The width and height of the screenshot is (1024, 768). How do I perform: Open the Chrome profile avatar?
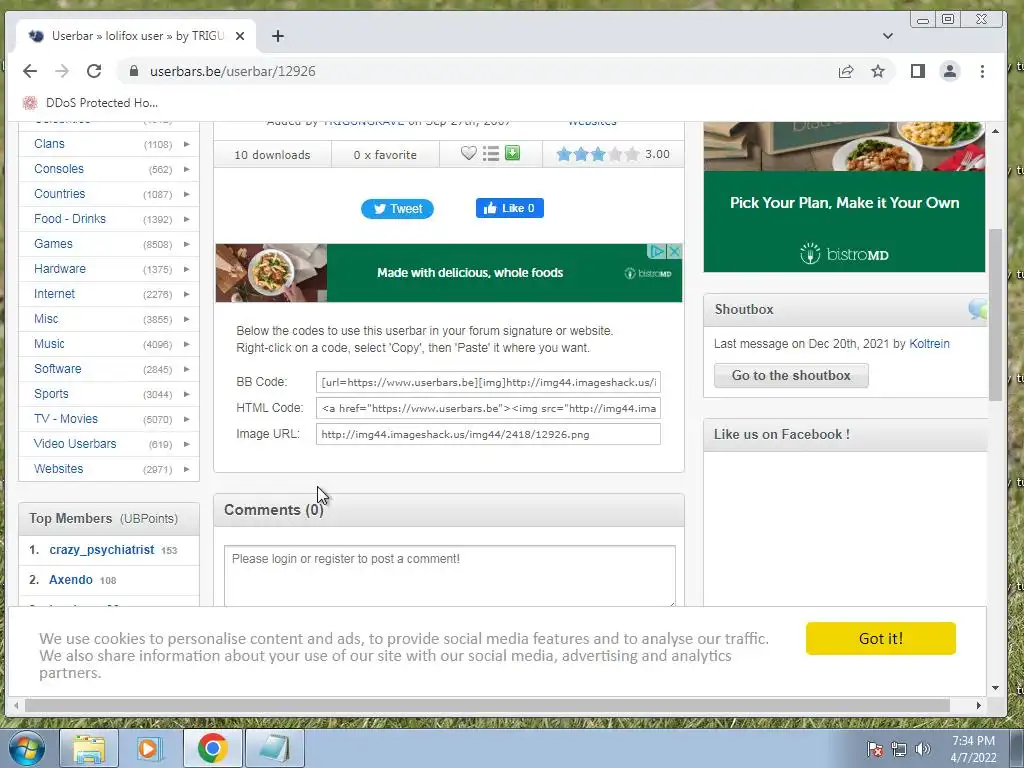[x=950, y=71]
